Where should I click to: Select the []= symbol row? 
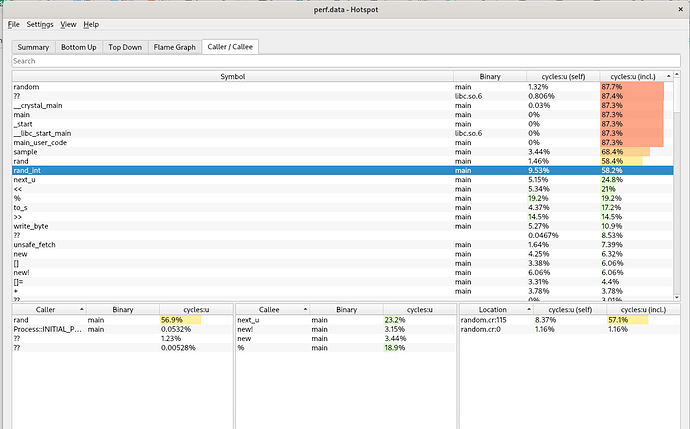point(343,282)
